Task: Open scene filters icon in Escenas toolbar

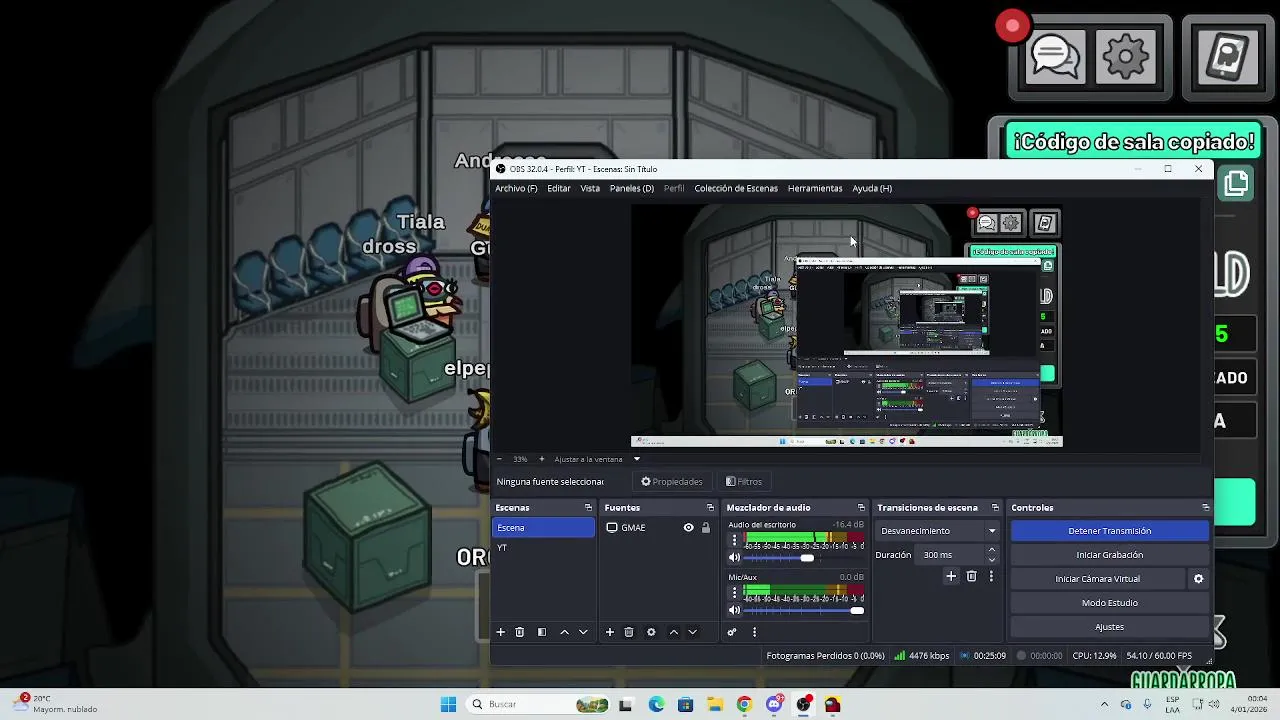Action: [542, 632]
